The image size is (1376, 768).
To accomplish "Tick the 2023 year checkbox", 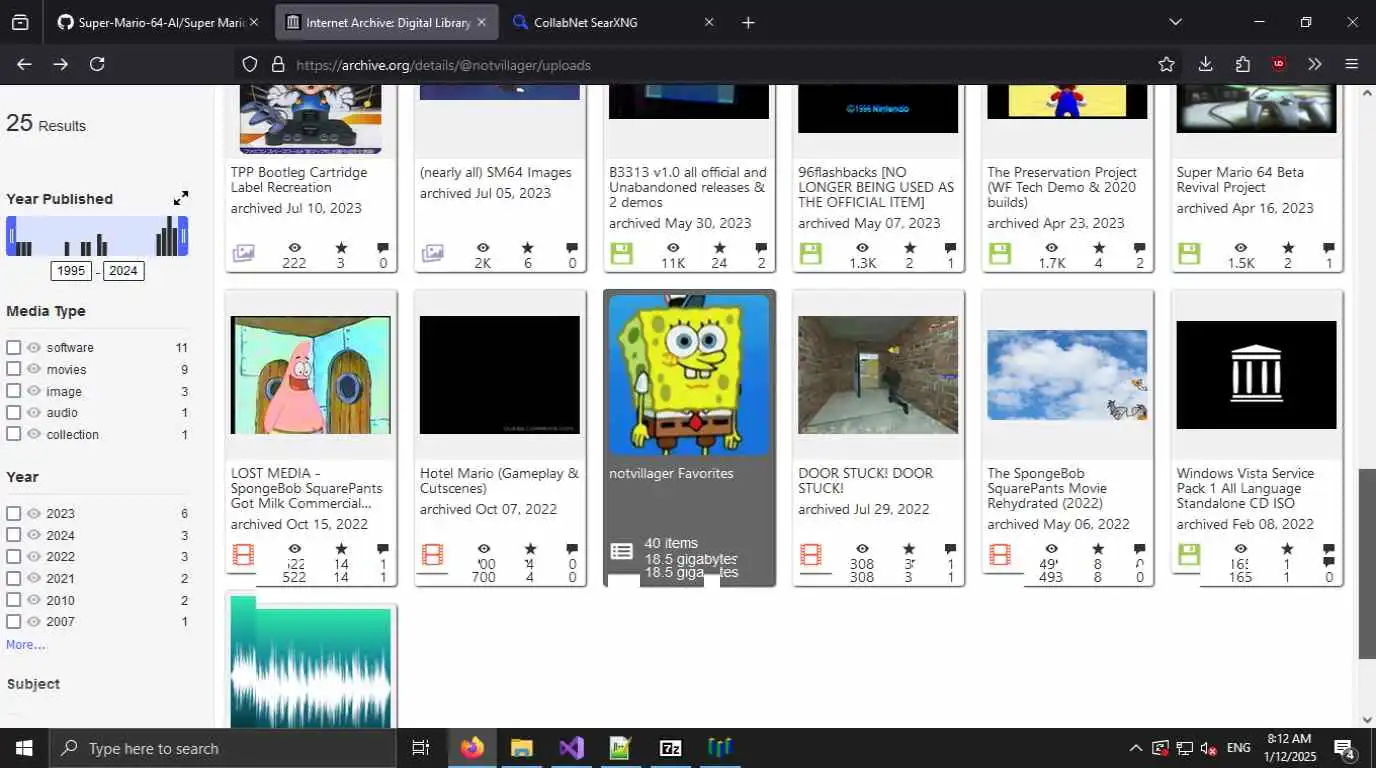I will (14, 514).
